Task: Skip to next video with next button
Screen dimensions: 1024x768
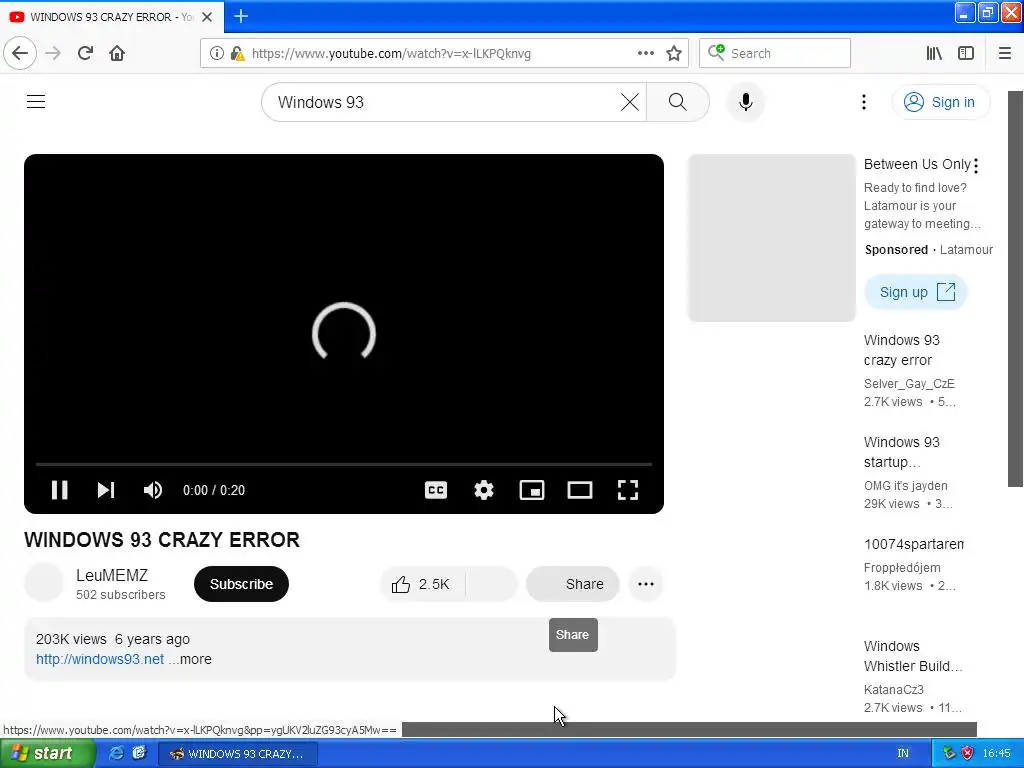Action: click(106, 490)
